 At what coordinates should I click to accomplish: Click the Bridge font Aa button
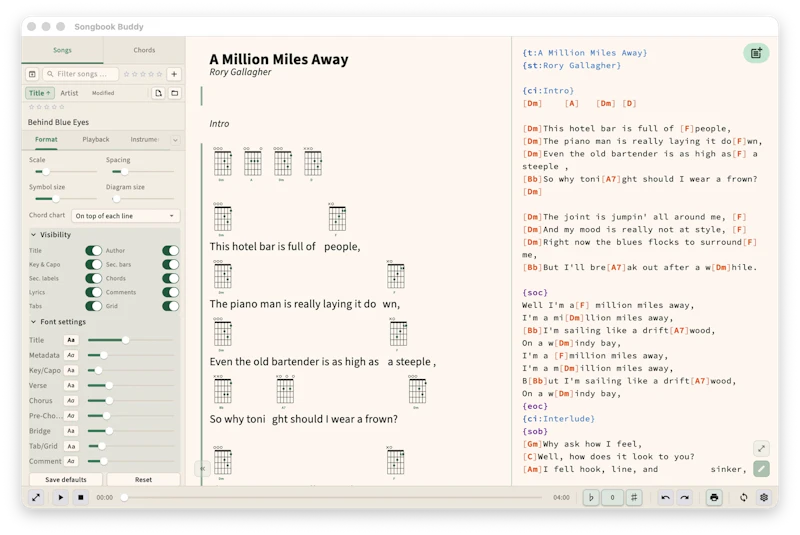pos(71,431)
